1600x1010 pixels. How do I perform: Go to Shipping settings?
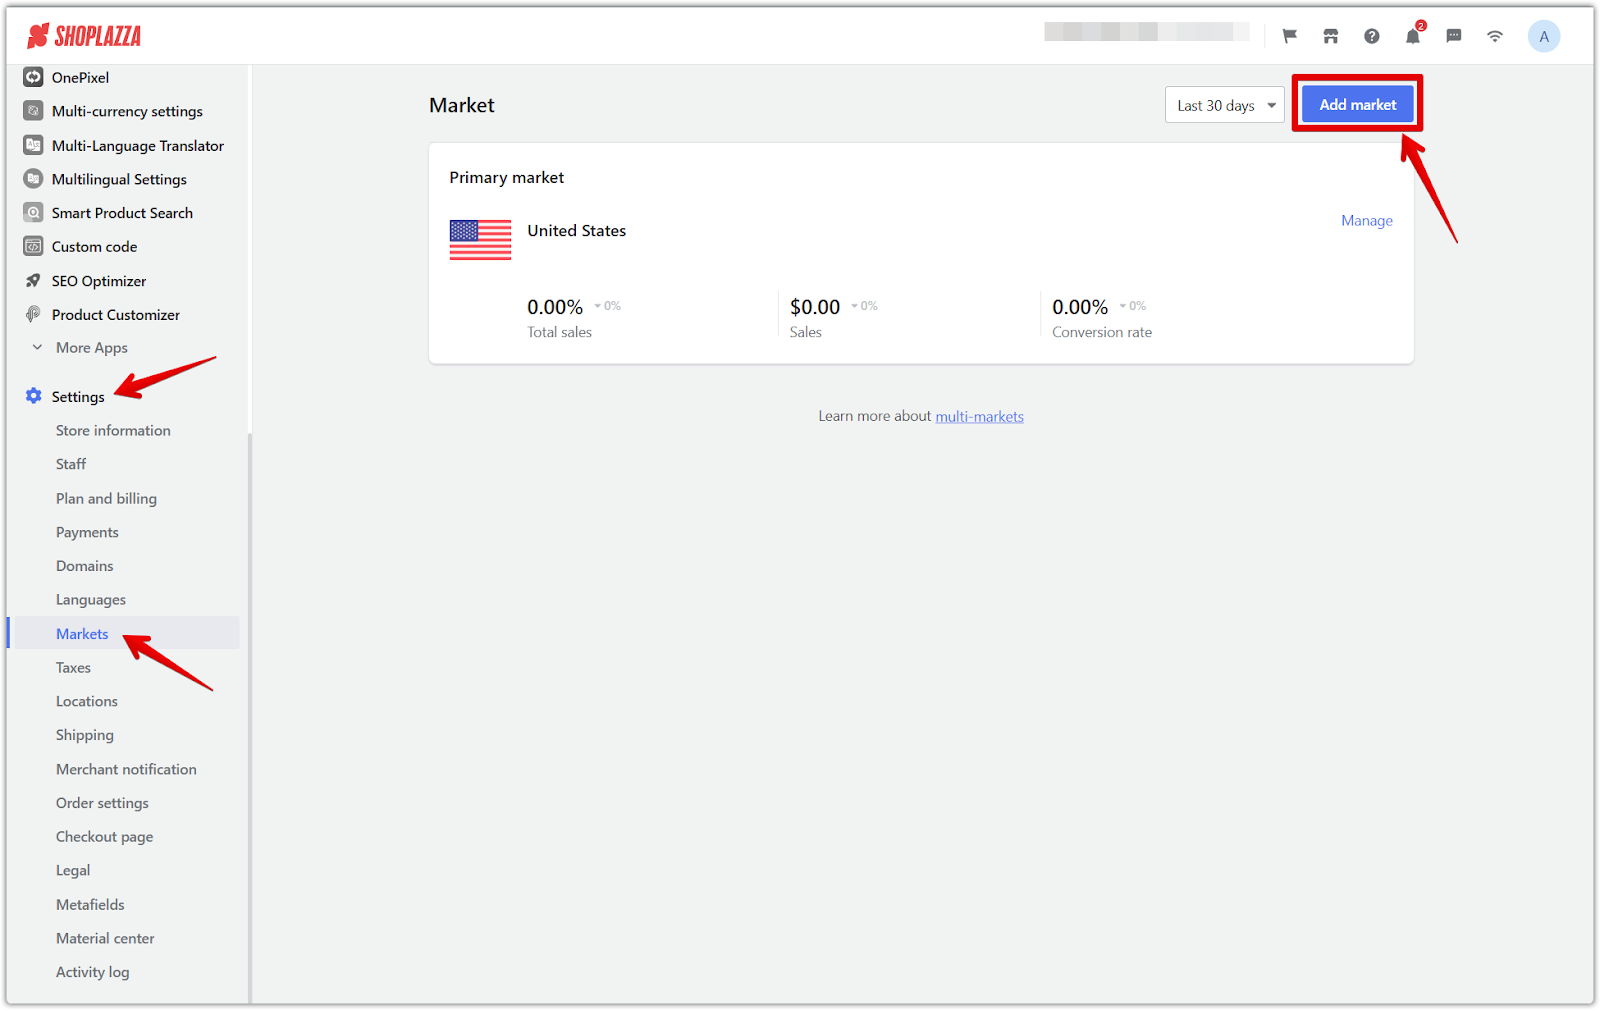pyautogui.click(x=85, y=735)
